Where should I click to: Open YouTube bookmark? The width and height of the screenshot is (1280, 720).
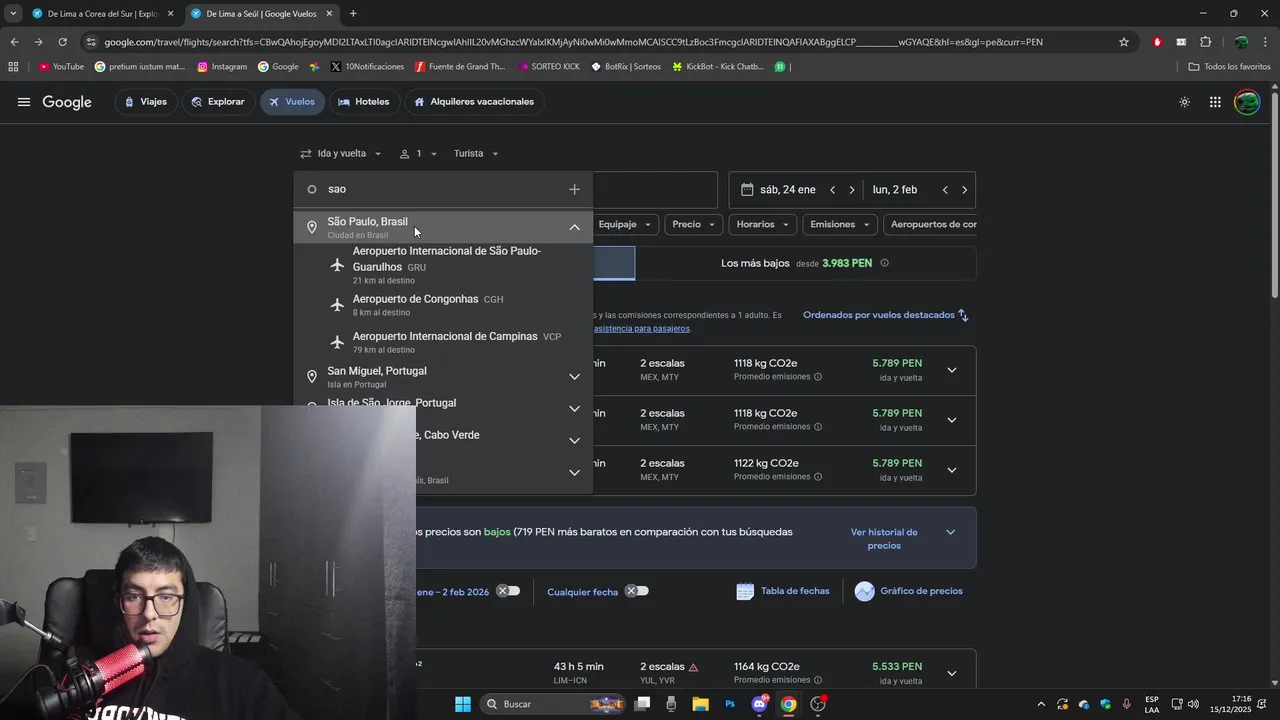click(x=61, y=67)
